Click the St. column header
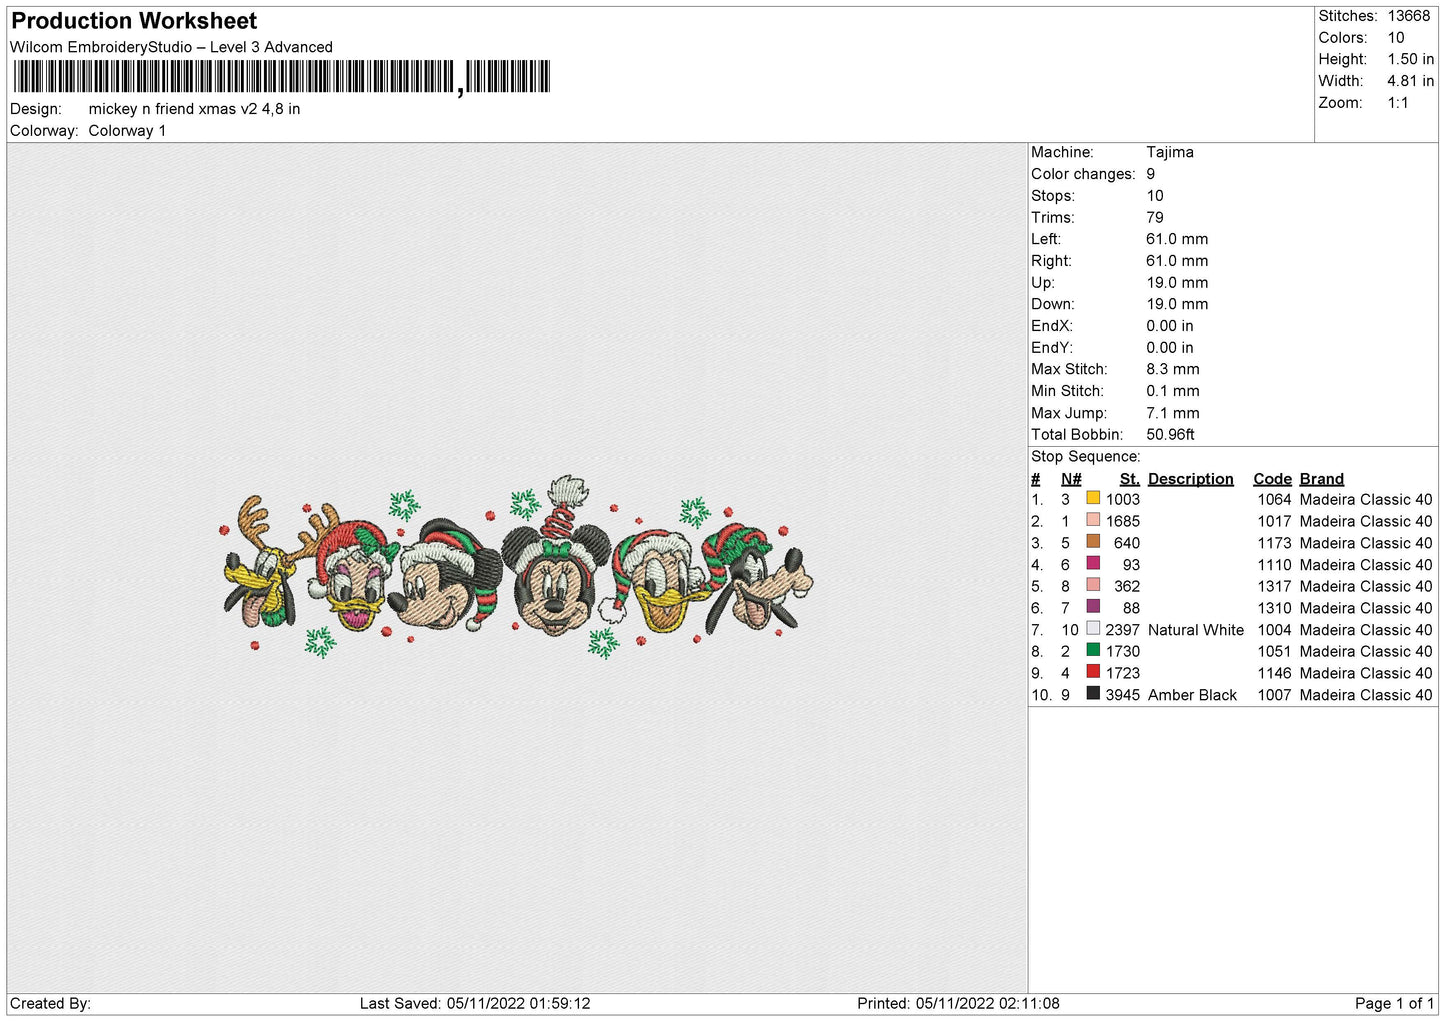This screenshot has height=1021, width=1445. [1129, 479]
